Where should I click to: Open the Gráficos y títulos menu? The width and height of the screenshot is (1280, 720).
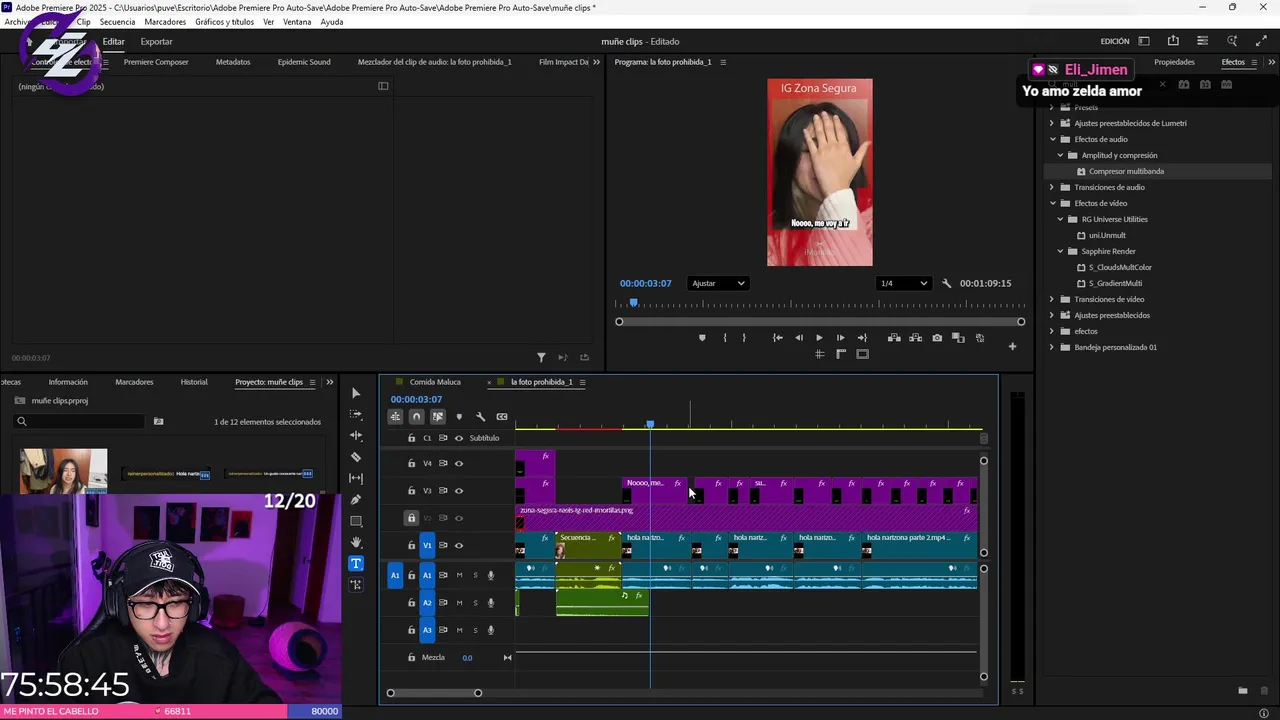224,22
